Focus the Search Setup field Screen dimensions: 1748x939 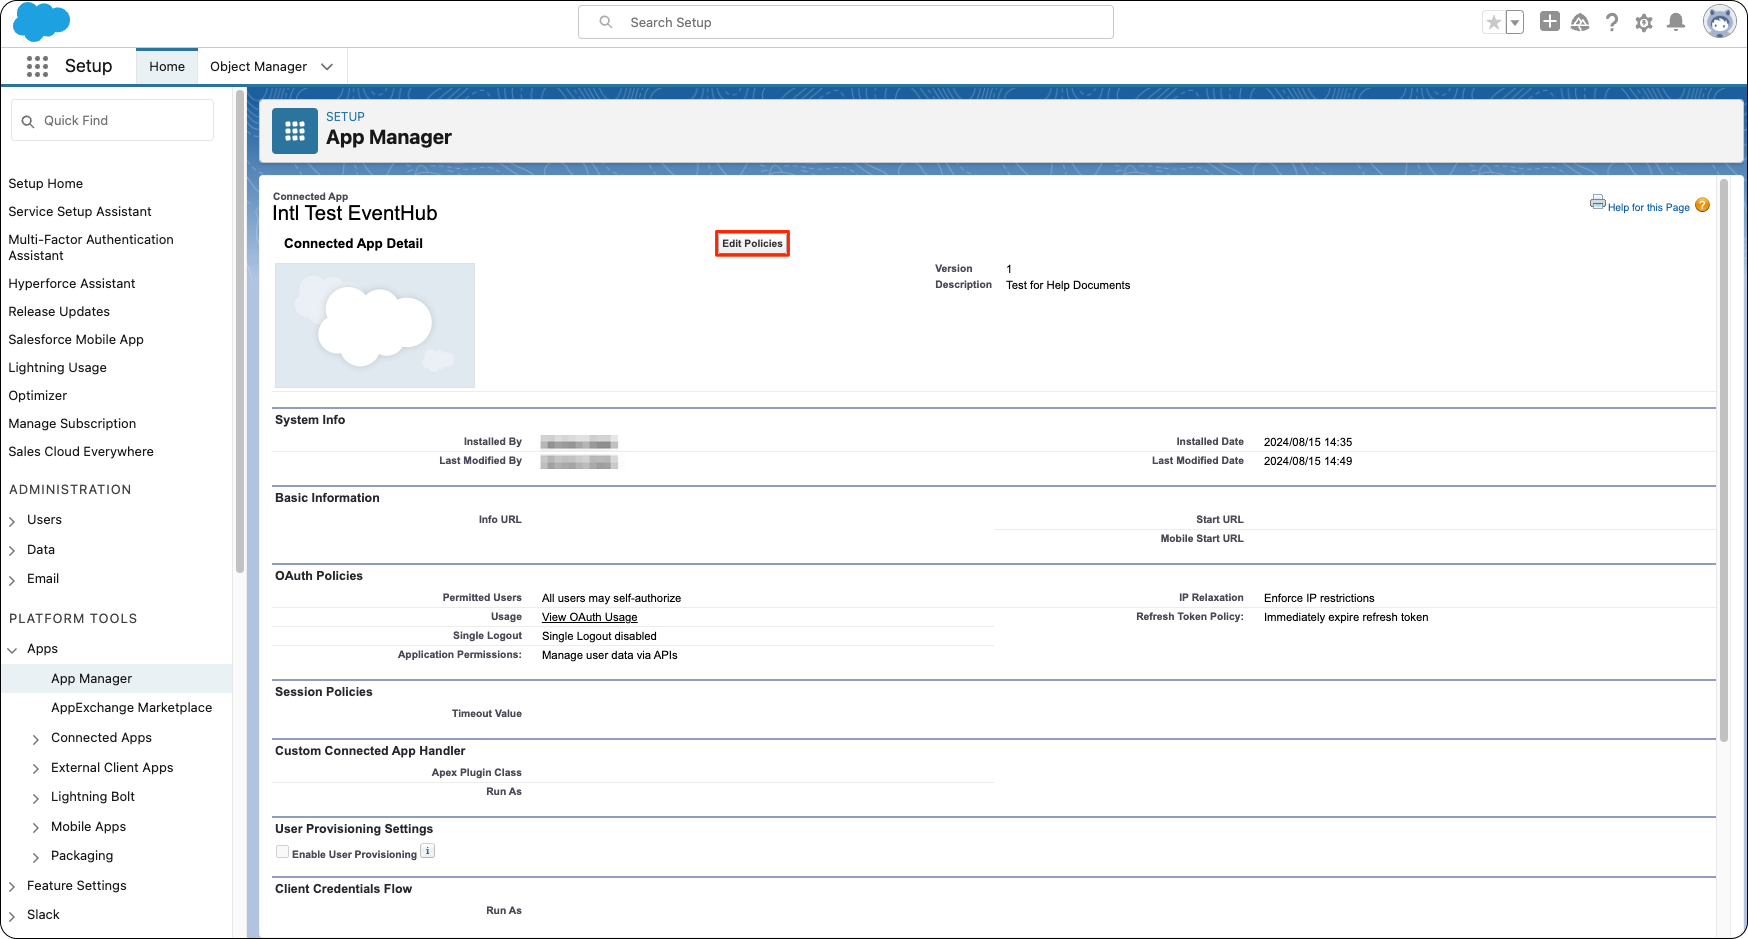point(846,22)
